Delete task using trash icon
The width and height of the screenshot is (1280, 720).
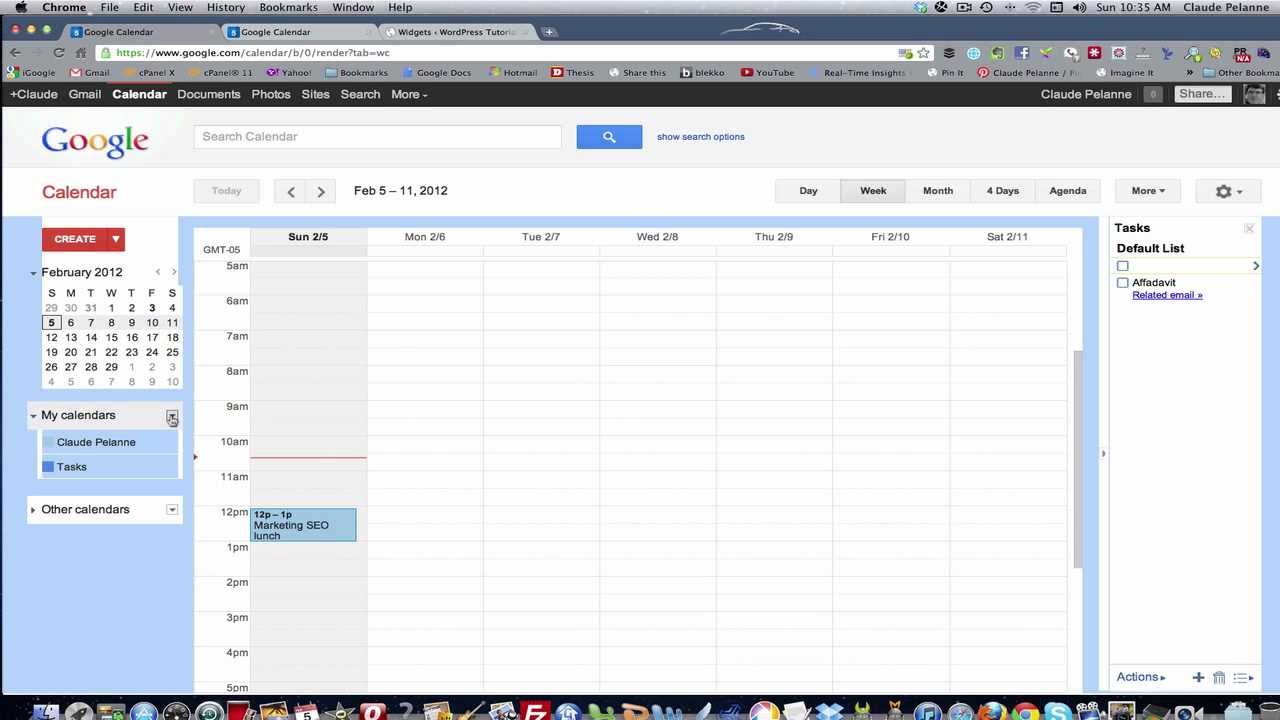1219,678
